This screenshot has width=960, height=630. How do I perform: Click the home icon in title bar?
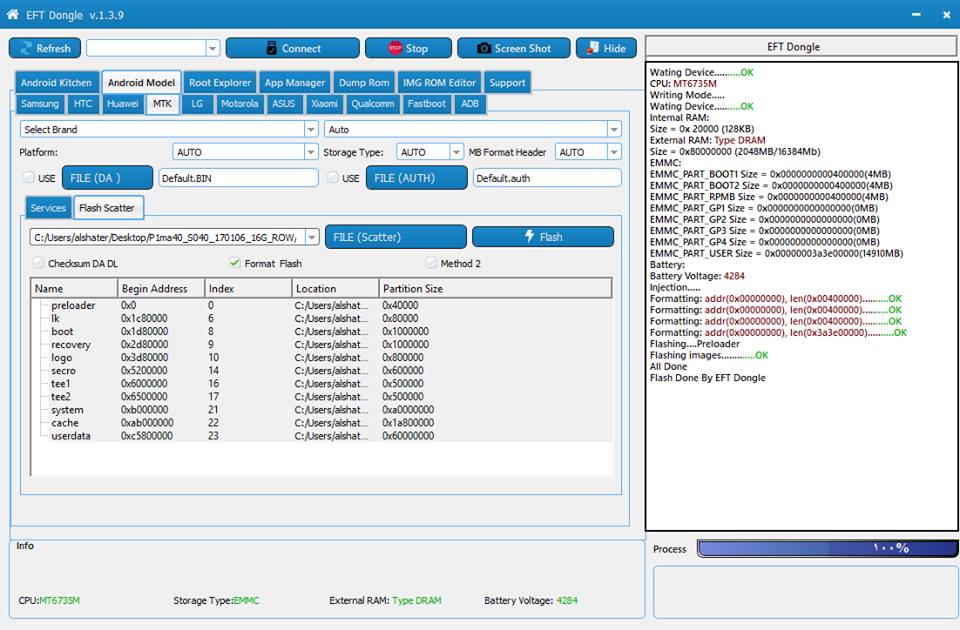(x=13, y=14)
